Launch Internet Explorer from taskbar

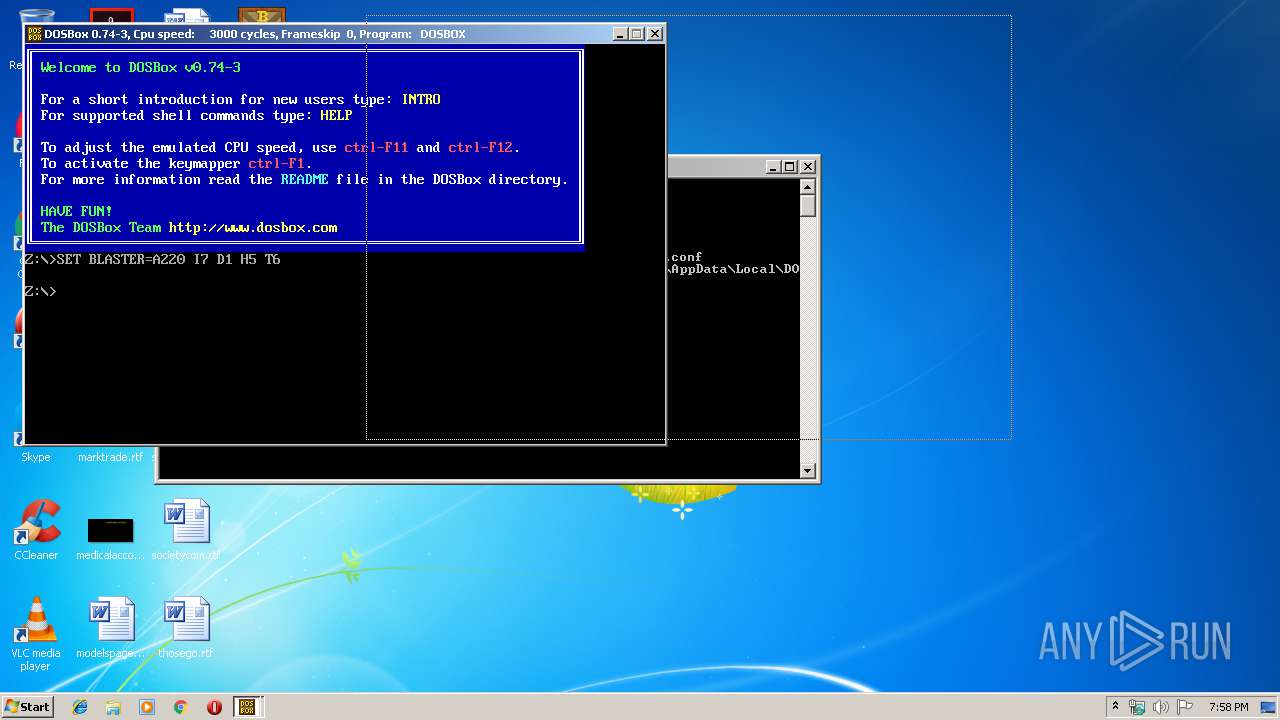[80, 707]
